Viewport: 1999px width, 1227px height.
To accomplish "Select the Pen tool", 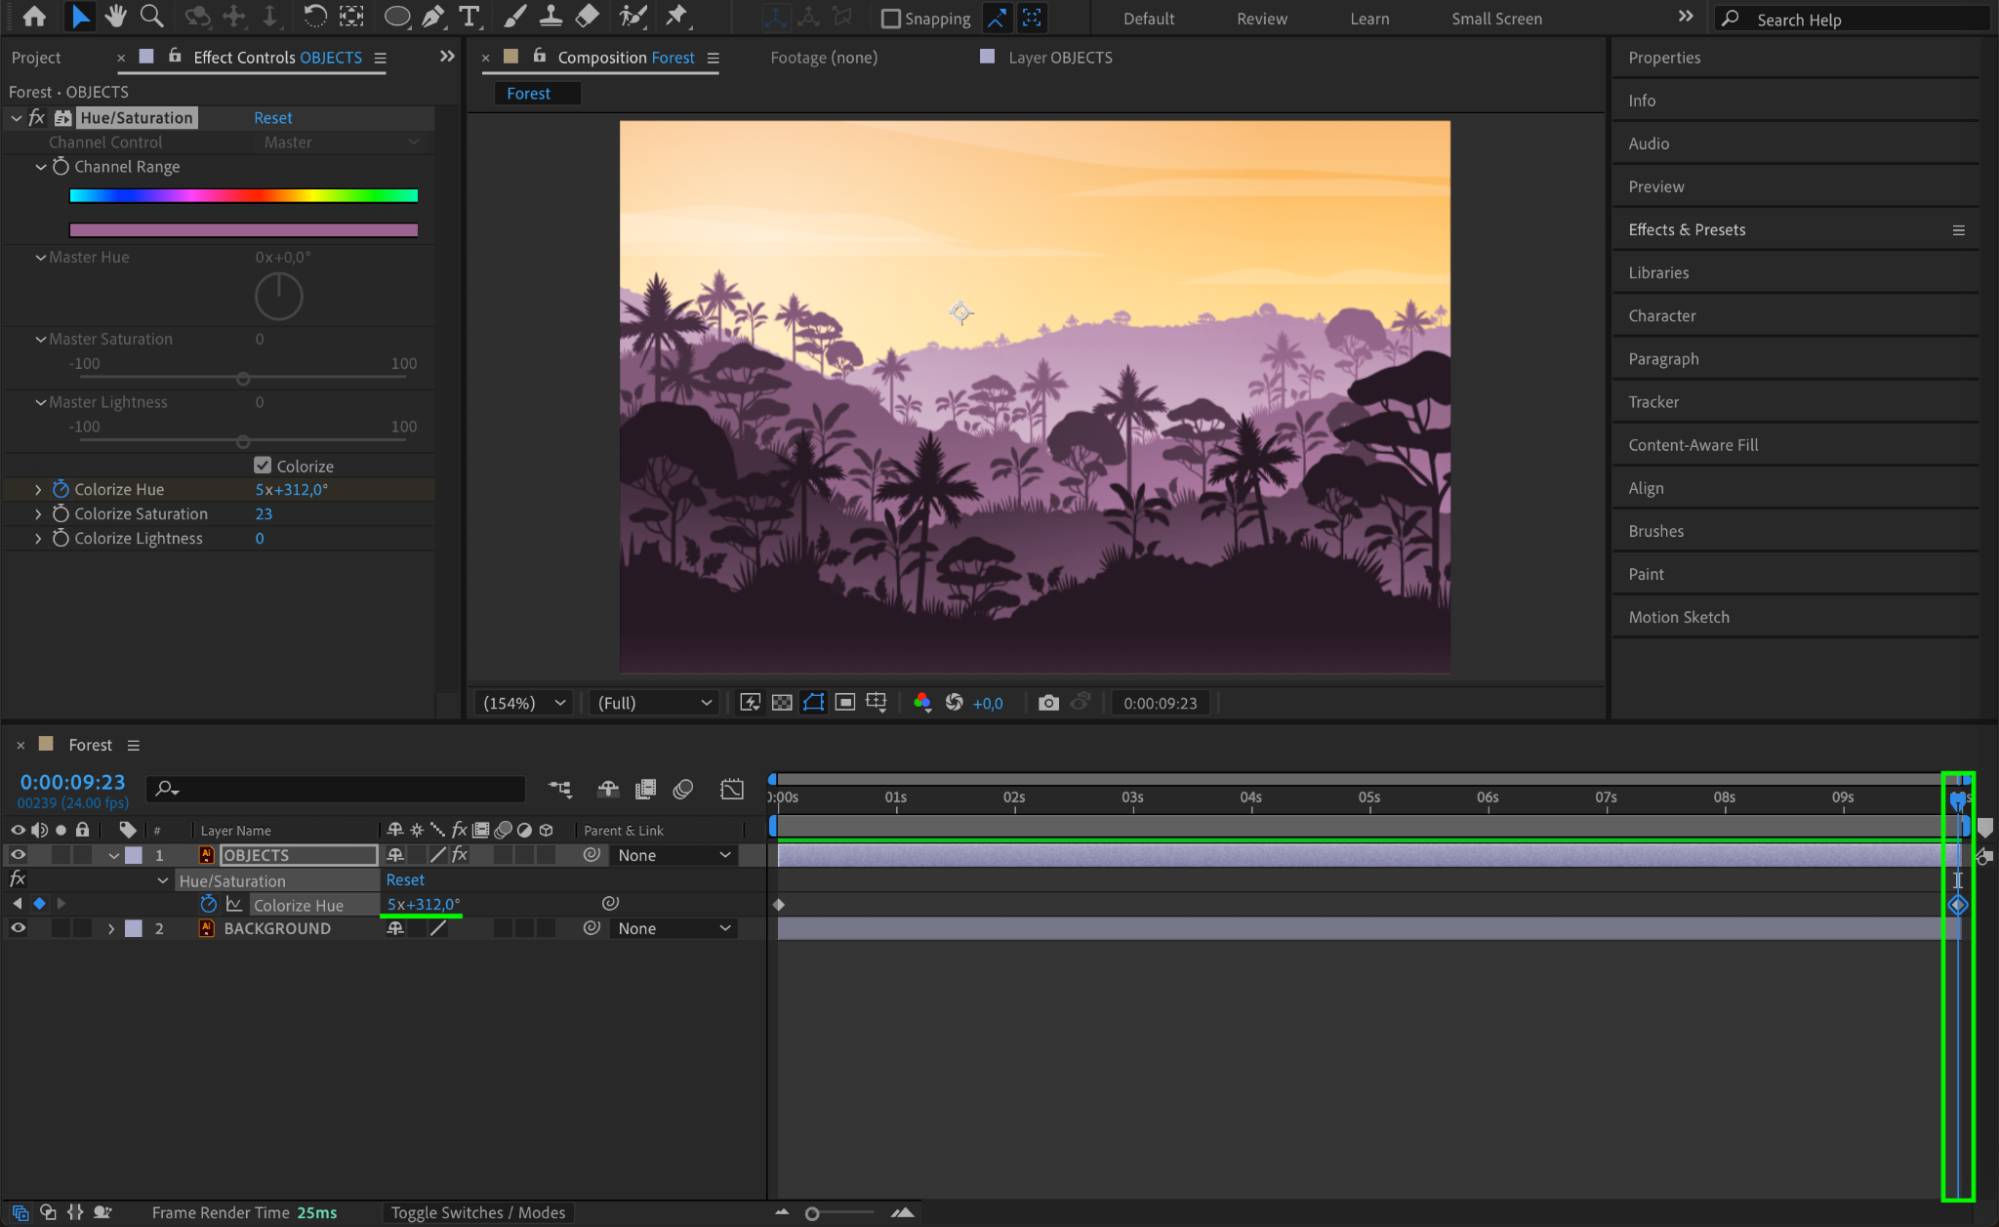I will tap(433, 16).
